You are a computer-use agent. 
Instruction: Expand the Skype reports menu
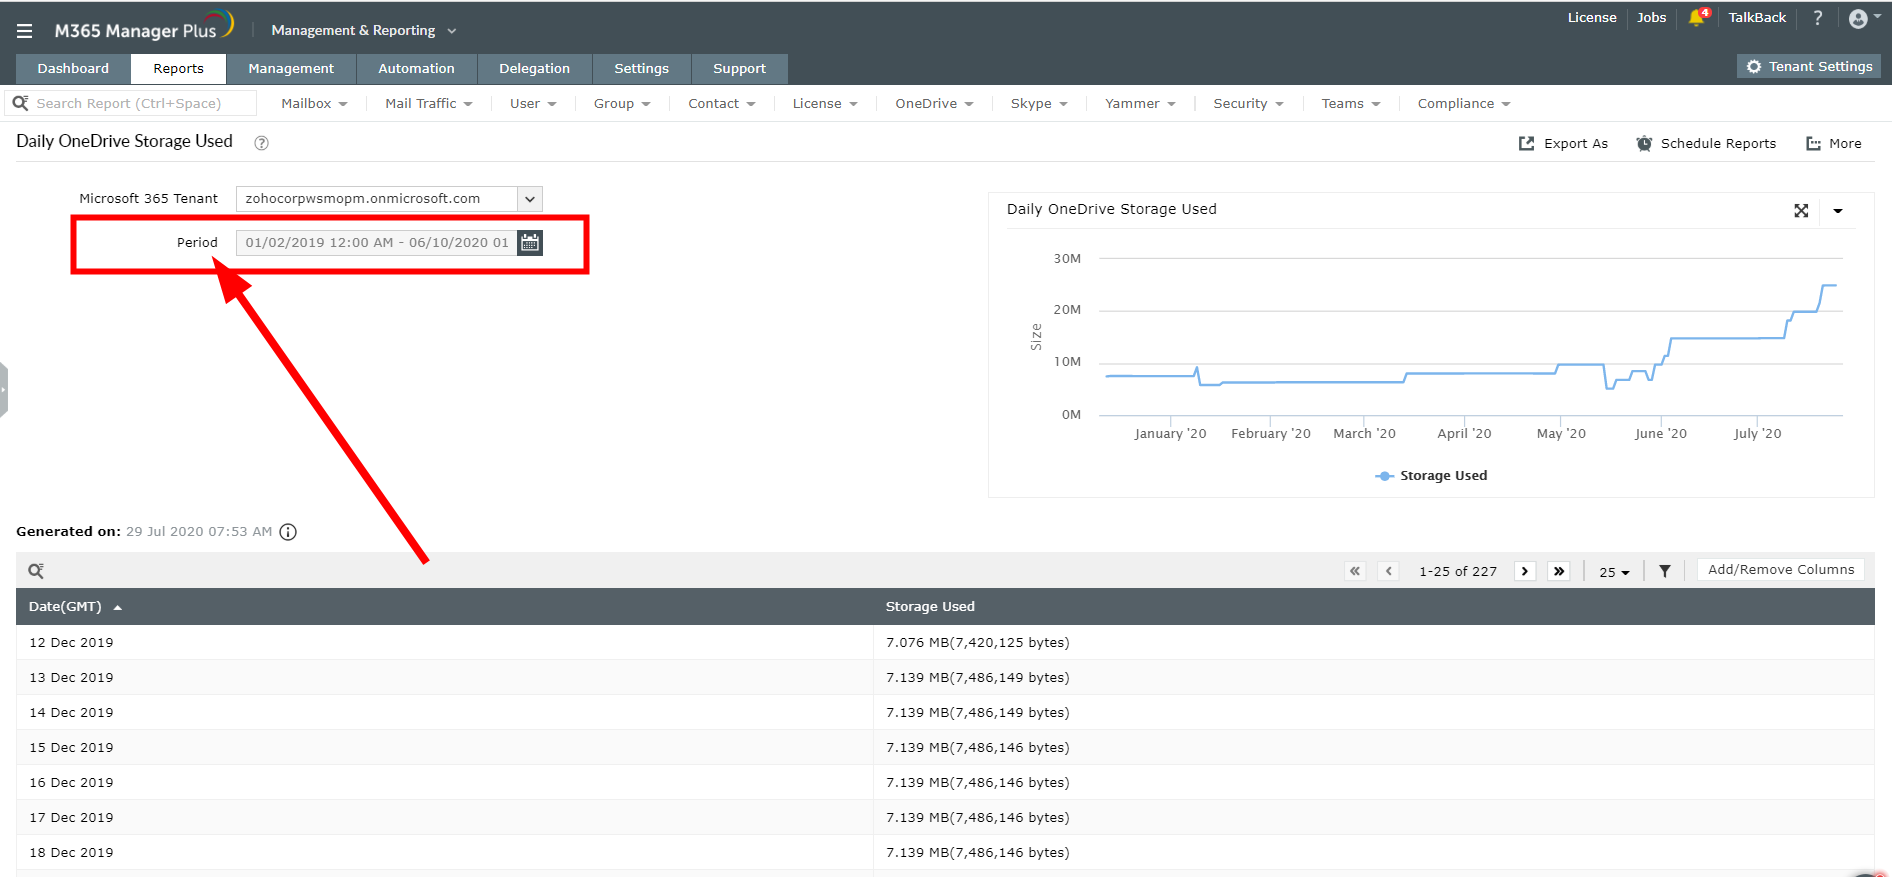pyautogui.click(x=1039, y=103)
